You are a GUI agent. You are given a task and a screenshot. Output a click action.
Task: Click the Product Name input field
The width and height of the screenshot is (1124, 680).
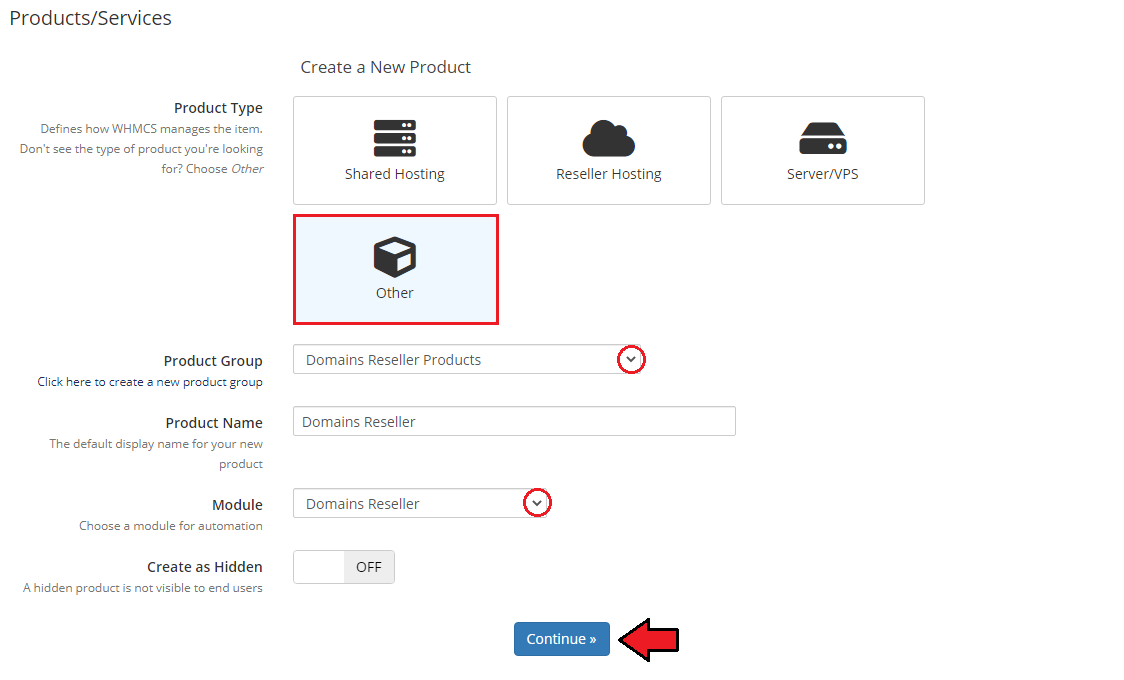click(x=514, y=421)
